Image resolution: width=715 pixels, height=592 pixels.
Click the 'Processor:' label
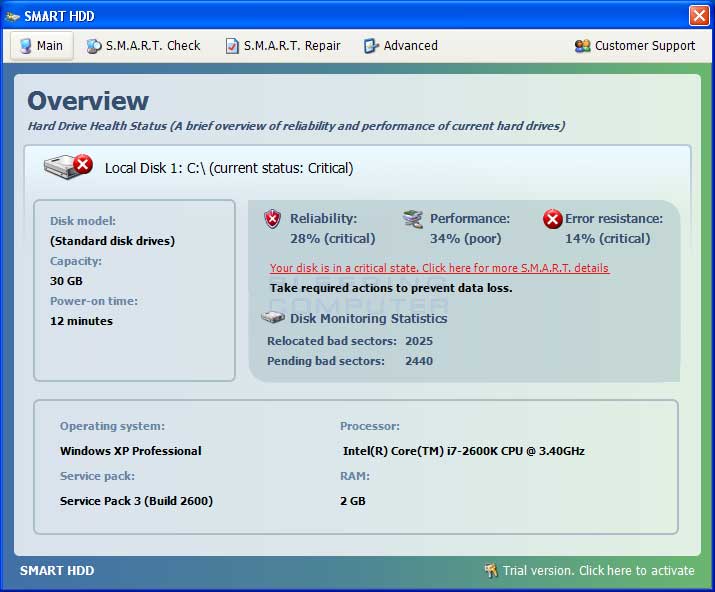point(369,426)
